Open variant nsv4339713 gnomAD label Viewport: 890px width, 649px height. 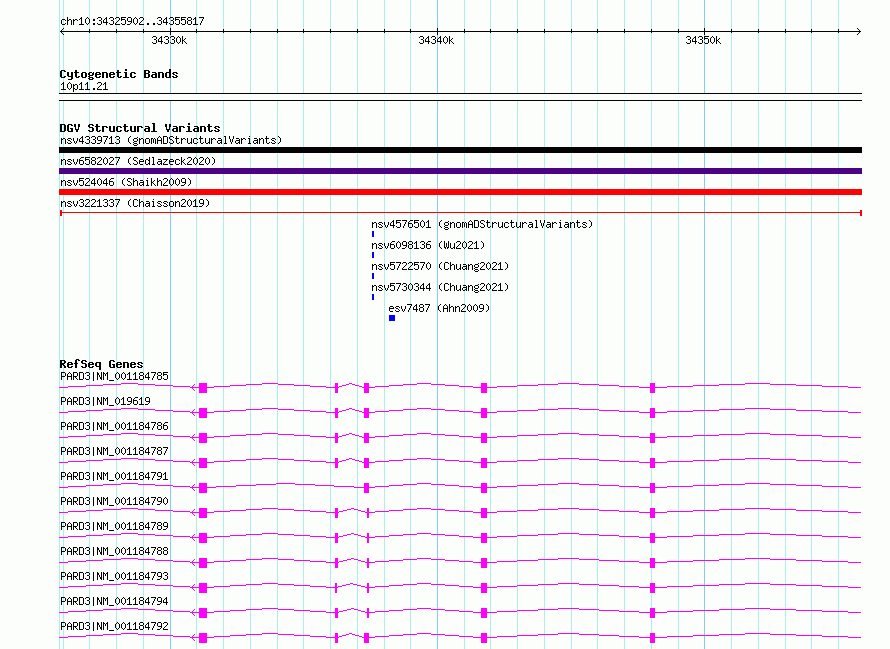point(171,140)
